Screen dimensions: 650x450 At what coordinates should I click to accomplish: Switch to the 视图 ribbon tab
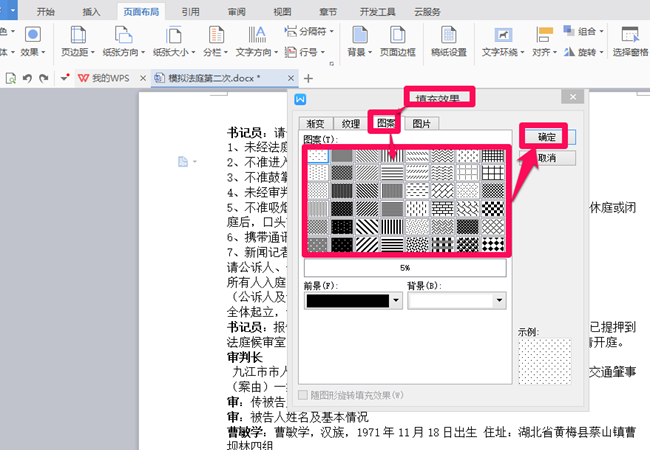(282, 12)
